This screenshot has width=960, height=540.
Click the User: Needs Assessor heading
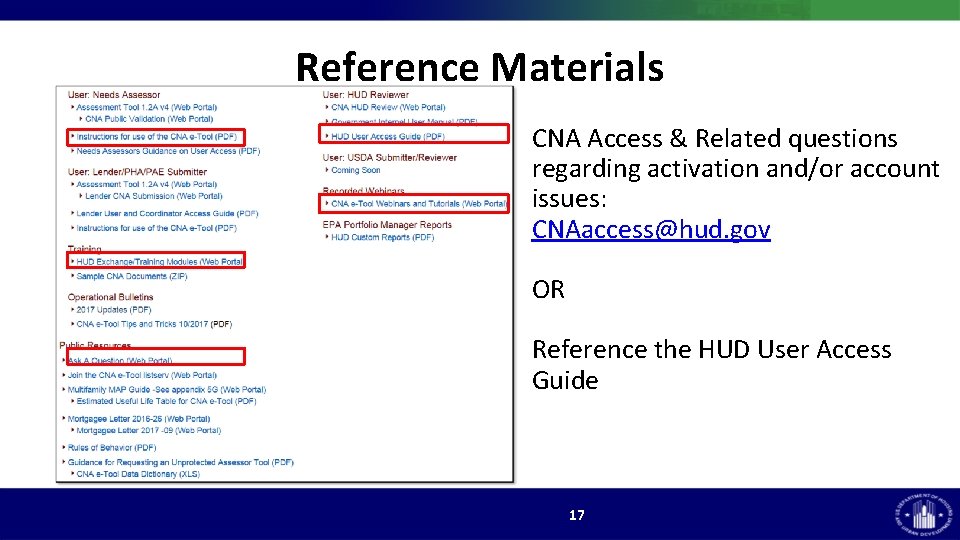tap(114, 95)
